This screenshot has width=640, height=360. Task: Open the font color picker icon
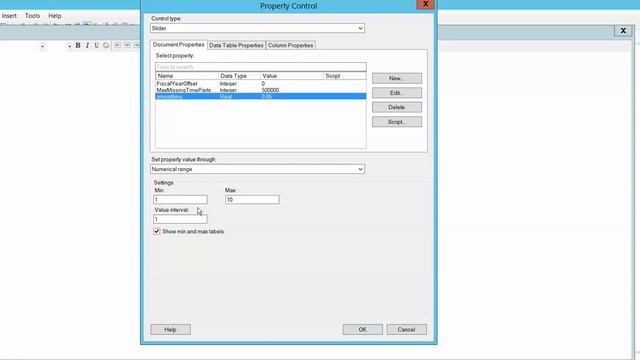pos(106,45)
